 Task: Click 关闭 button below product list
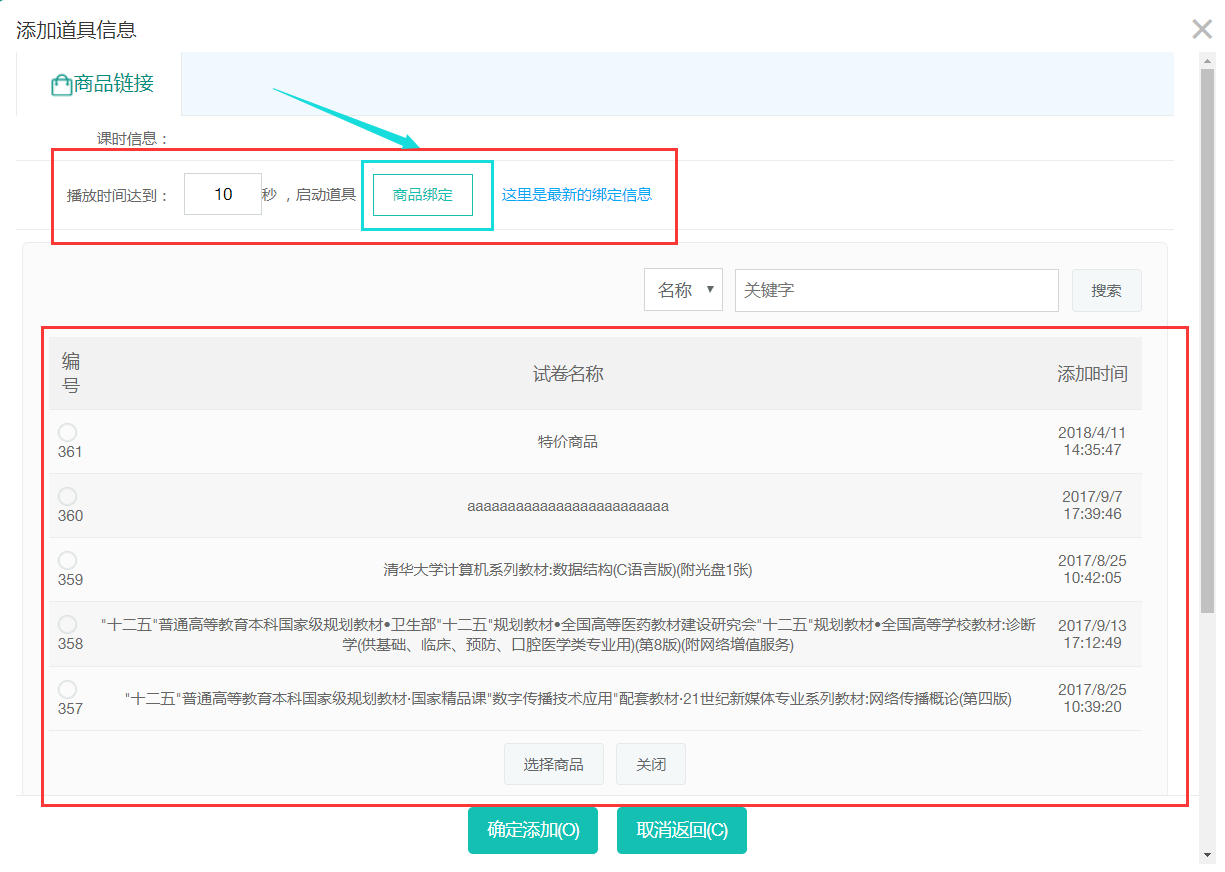(650, 764)
